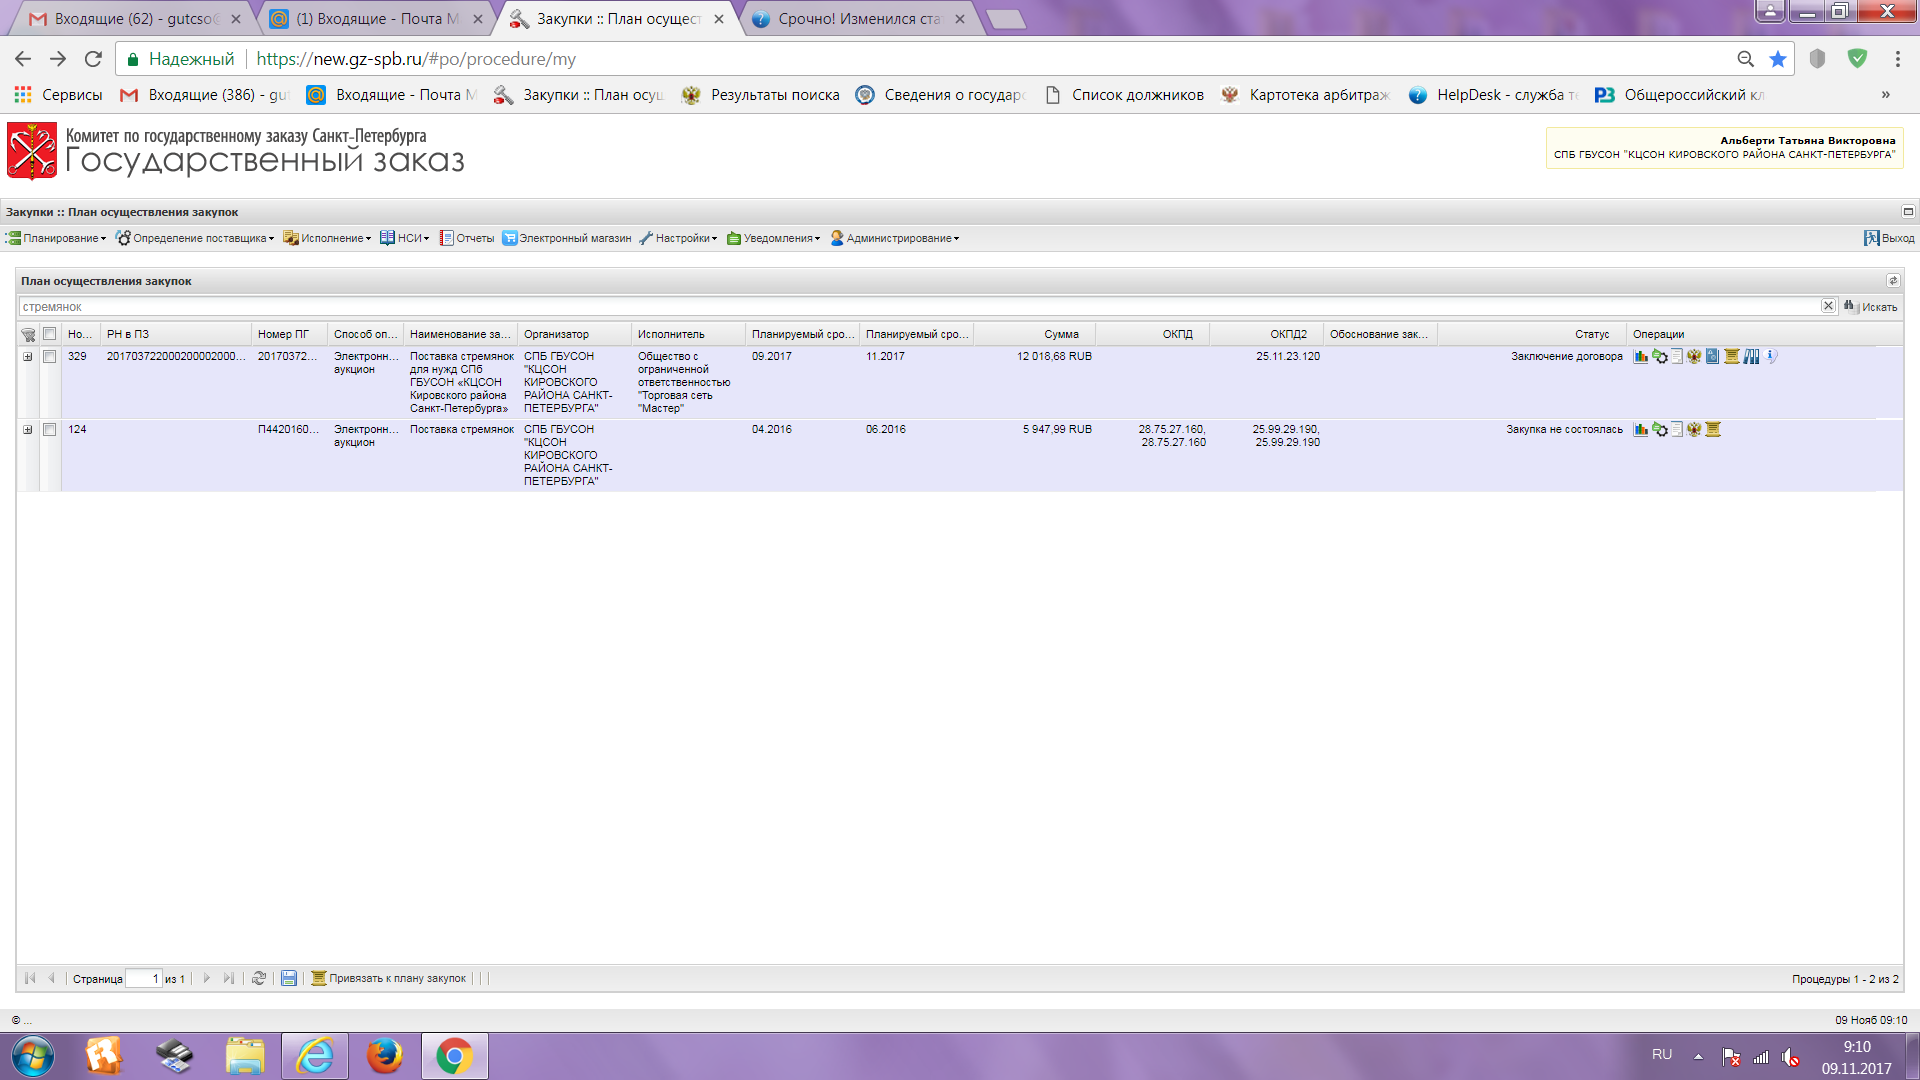This screenshot has width=1920, height=1080.
Task: Expand row 124 details
Action: click(x=28, y=430)
